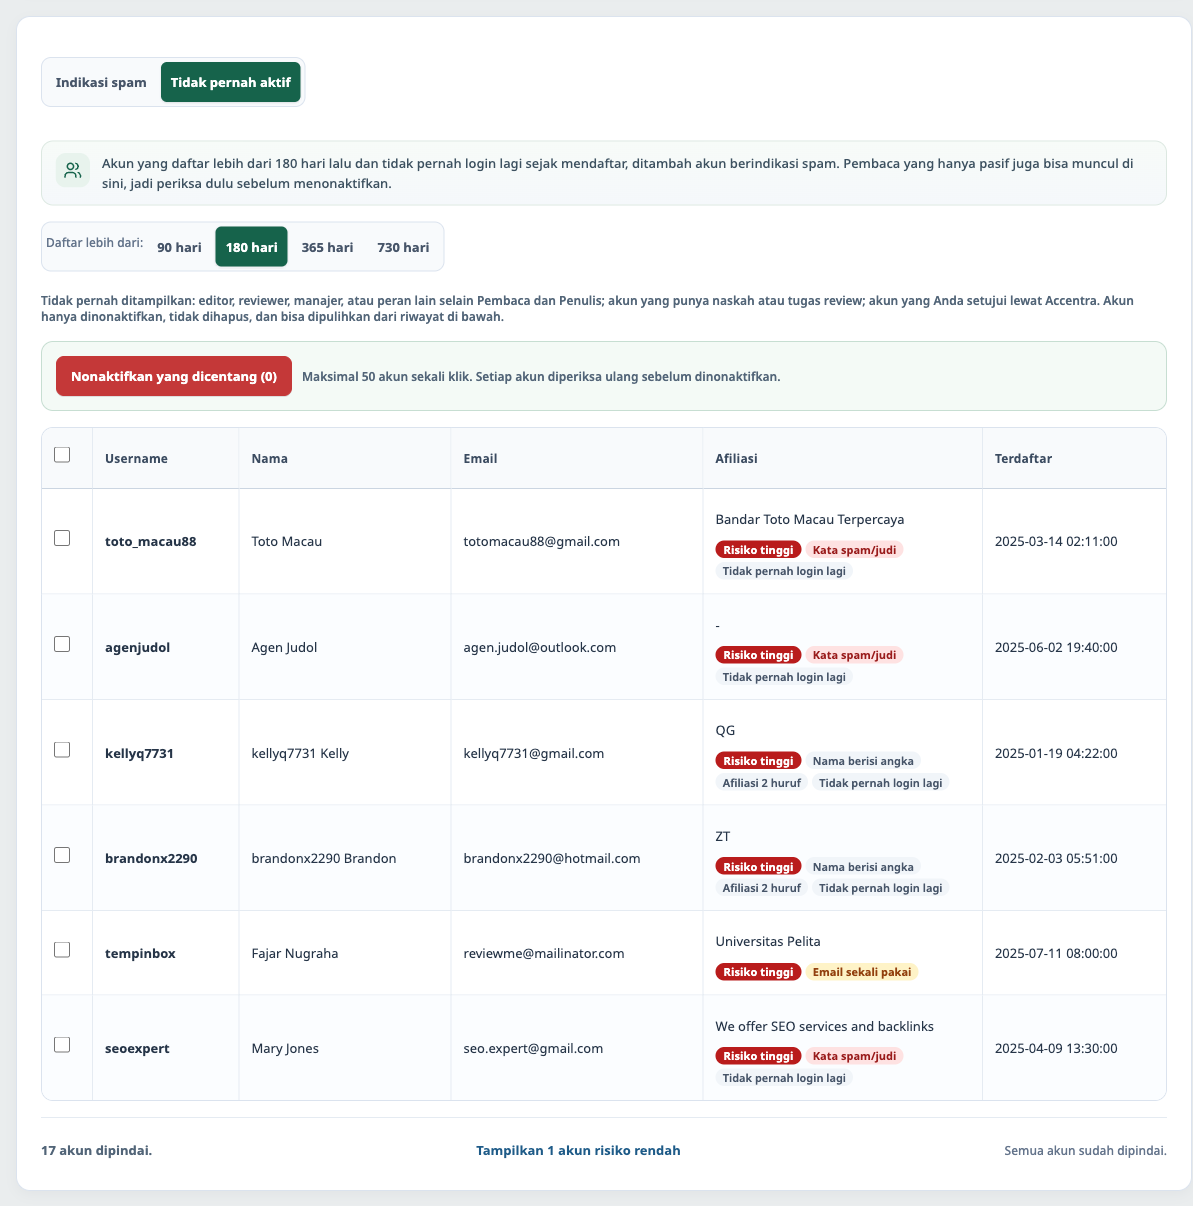Click the 17 akun dipindai text
This screenshot has height=1206, width=1193.
[x=97, y=1150]
